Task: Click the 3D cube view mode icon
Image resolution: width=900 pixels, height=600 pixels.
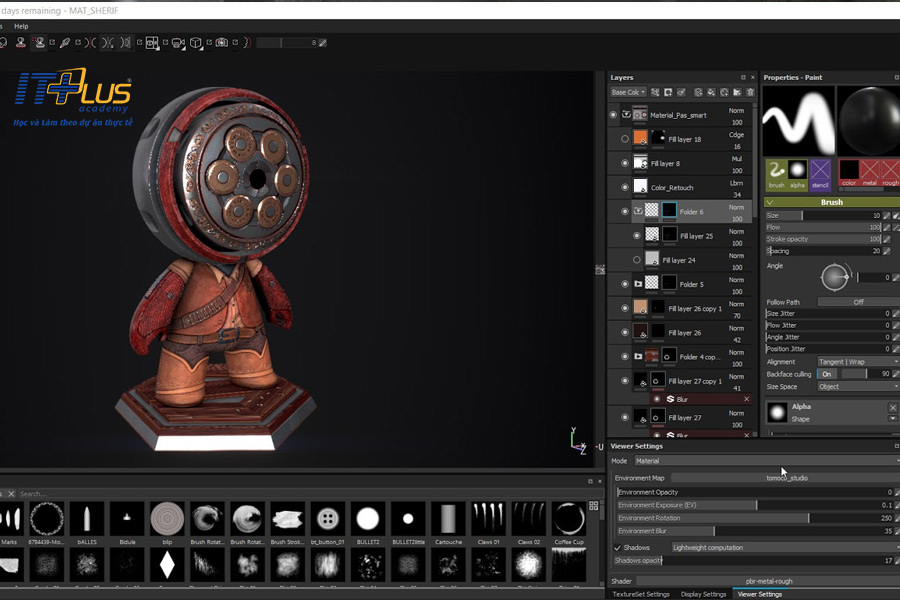Action: click(196, 43)
